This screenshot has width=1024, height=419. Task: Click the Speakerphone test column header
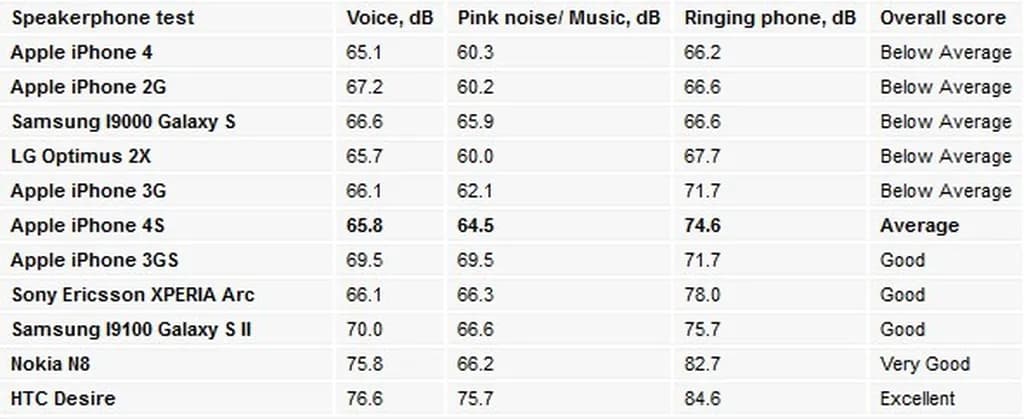click(x=103, y=18)
